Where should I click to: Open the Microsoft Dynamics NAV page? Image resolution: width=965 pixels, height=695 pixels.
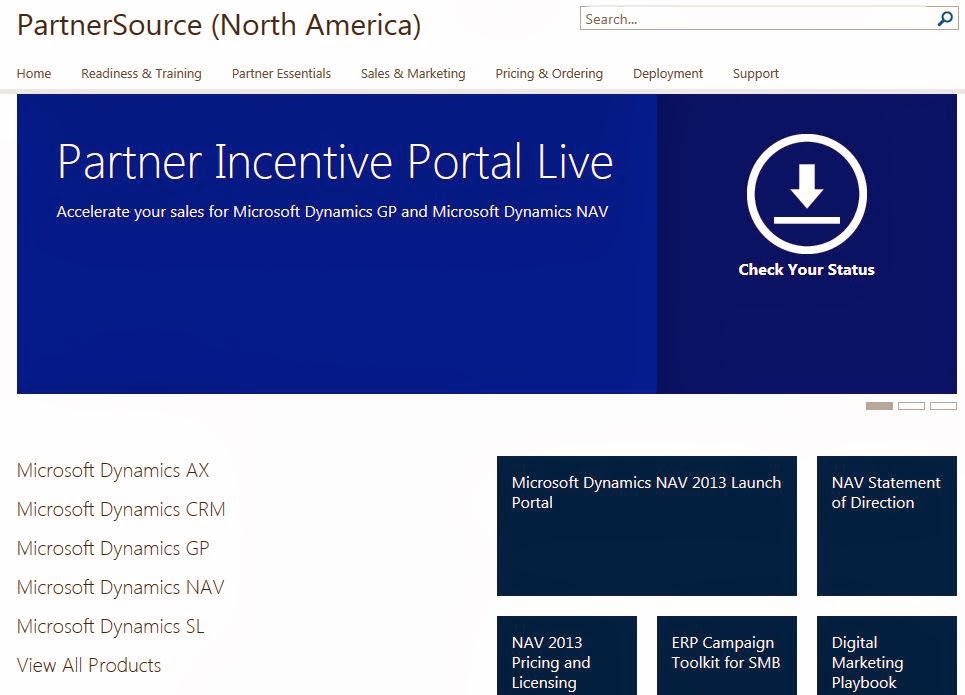point(119,587)
